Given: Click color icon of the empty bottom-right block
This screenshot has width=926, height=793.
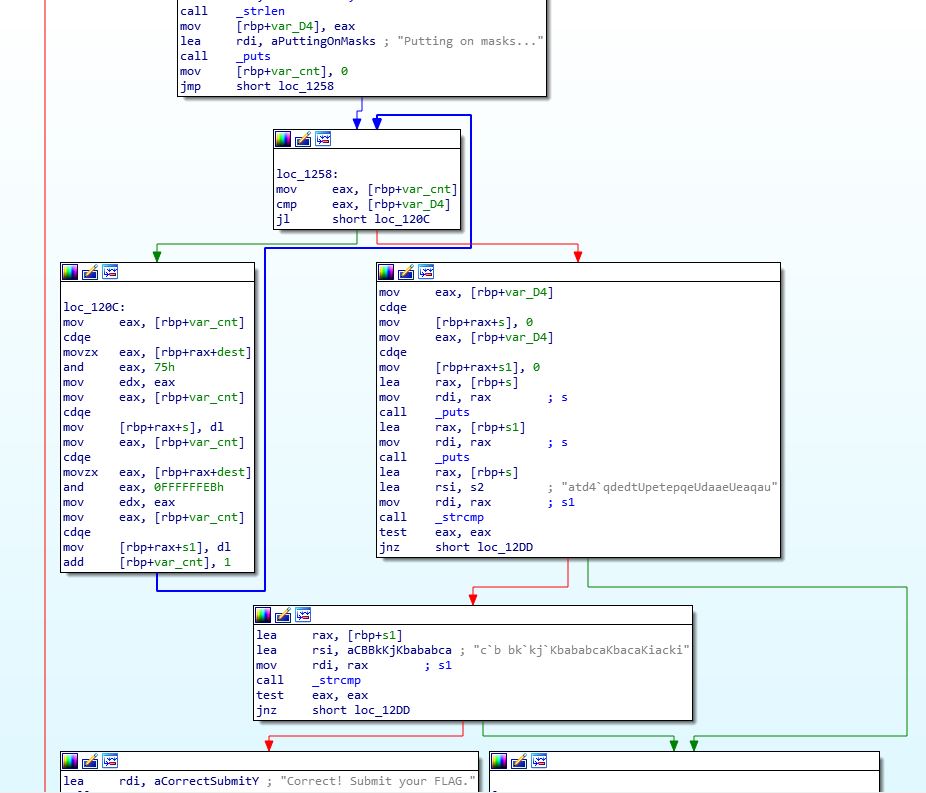Looking at the screenshot, I should [499, 761].
